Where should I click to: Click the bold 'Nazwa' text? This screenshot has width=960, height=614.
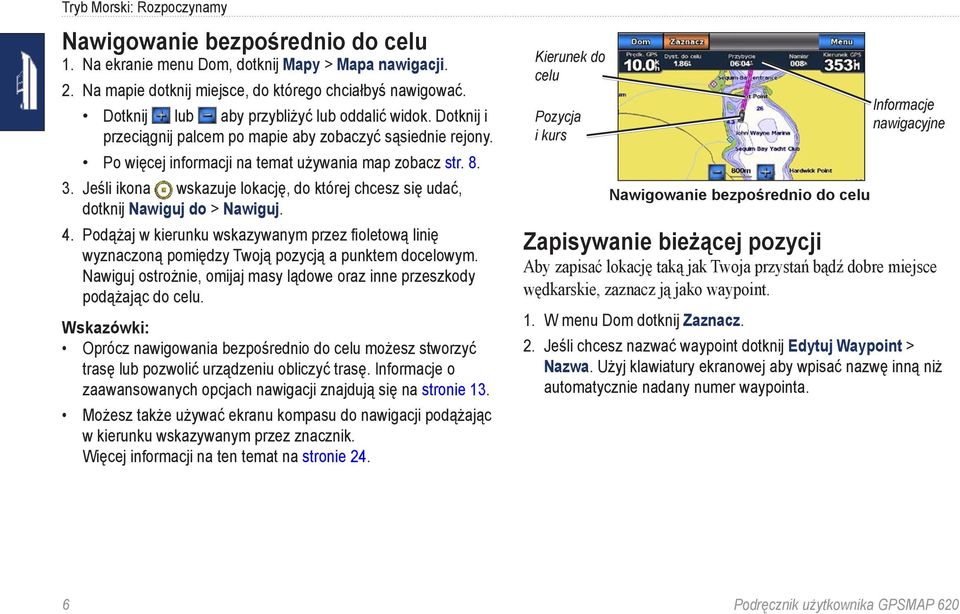coord(566,367)
